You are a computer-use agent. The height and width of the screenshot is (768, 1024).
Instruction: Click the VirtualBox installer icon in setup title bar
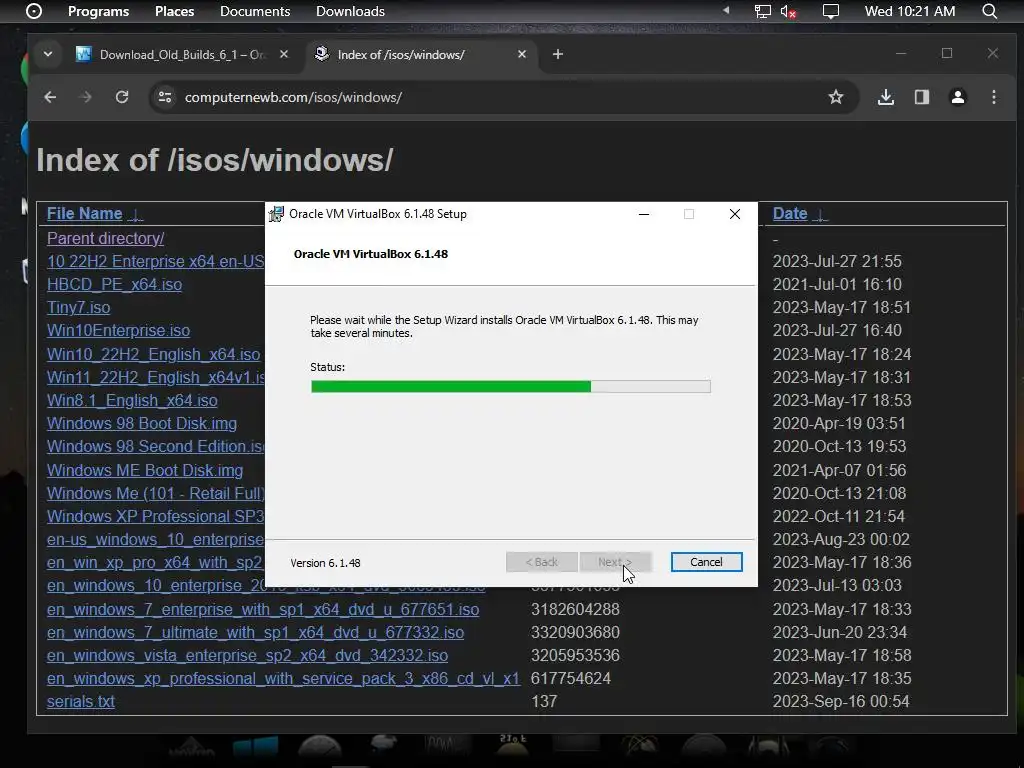click(x=276, y=214)
